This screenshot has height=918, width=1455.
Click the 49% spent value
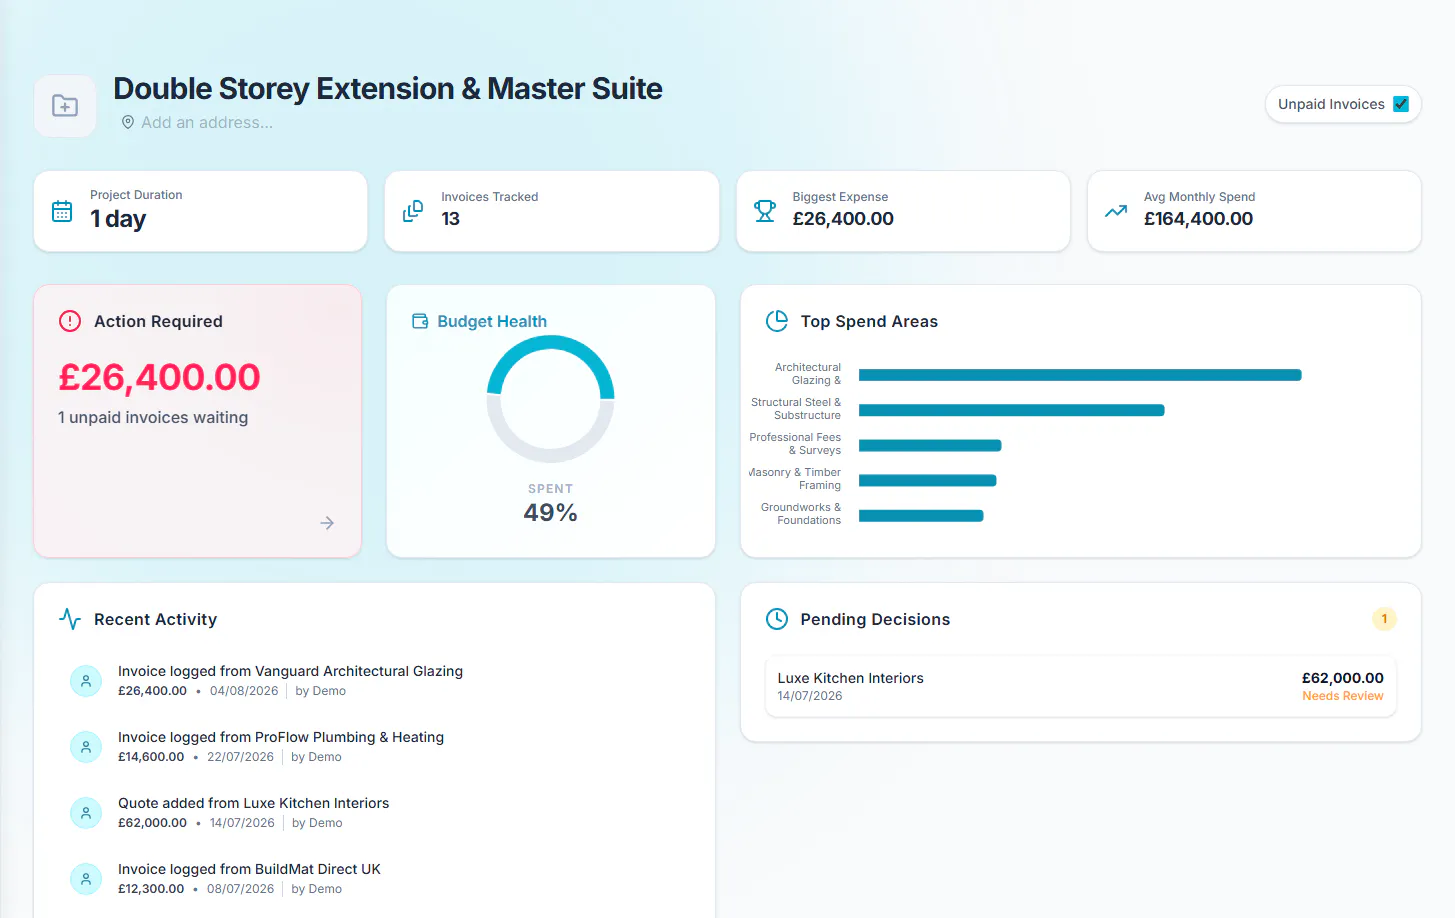click(x=551, y=512)
